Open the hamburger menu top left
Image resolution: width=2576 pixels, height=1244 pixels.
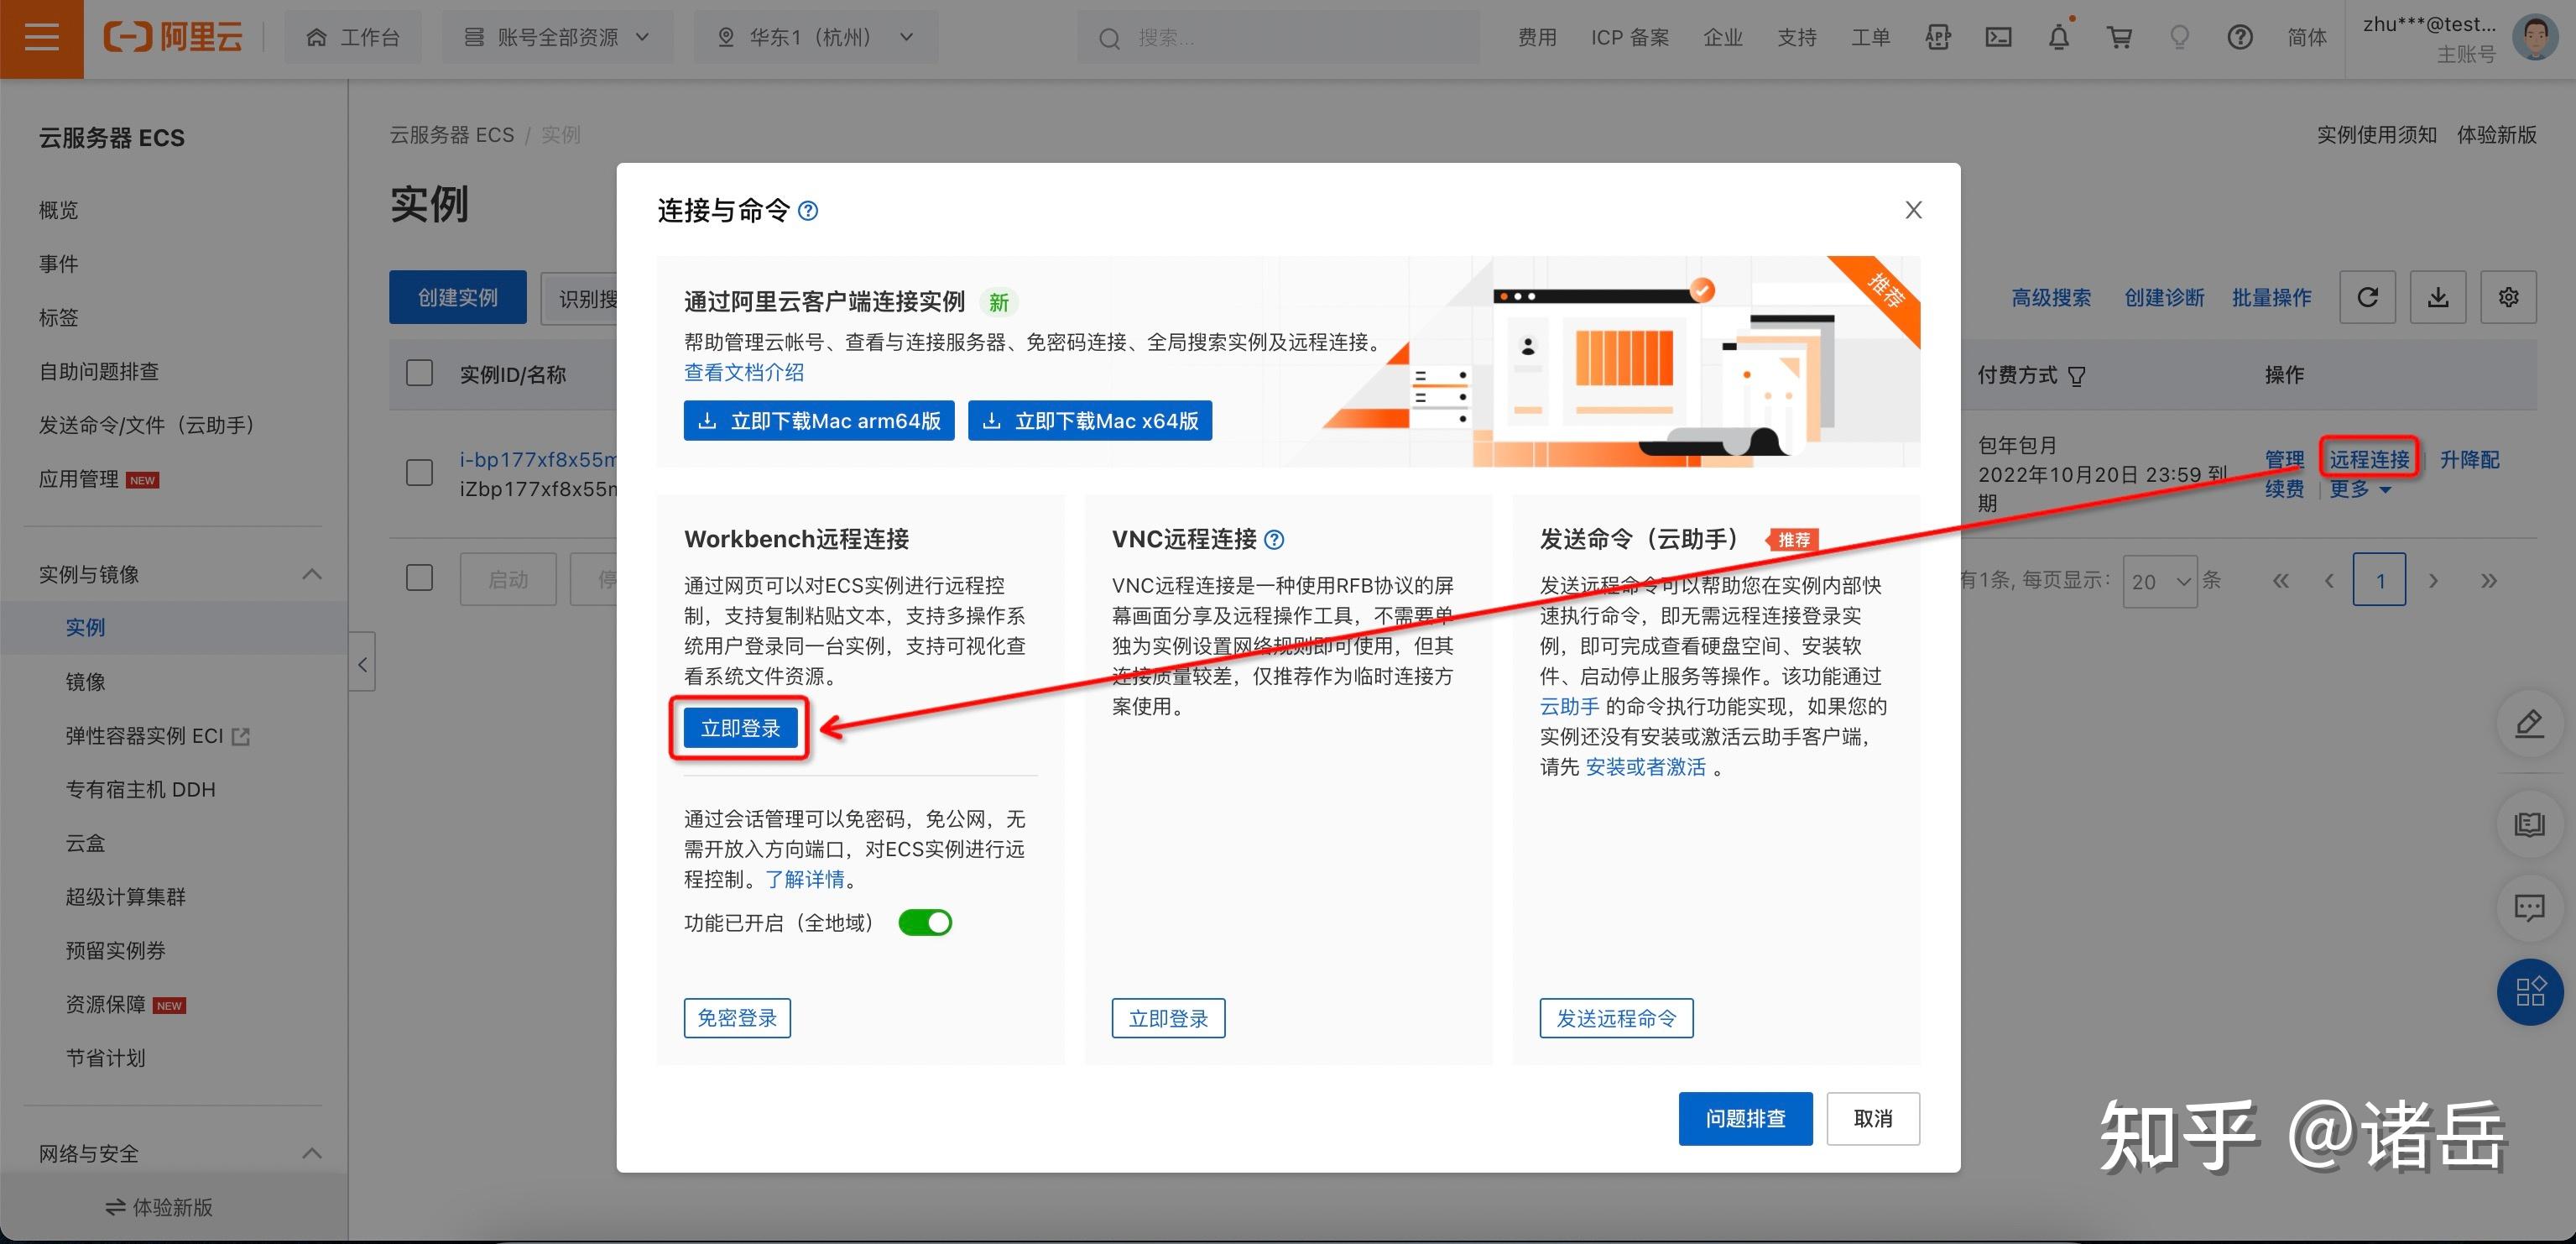click(x=41, y=39)
